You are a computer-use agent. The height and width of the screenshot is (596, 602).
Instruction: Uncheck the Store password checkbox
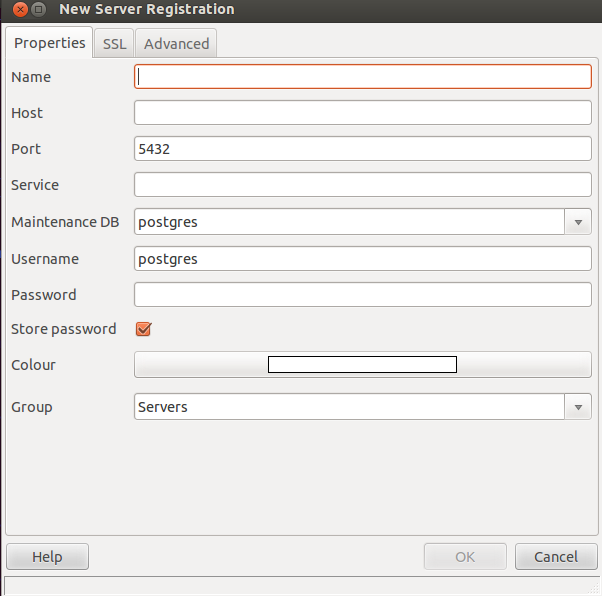click(144, 329)
